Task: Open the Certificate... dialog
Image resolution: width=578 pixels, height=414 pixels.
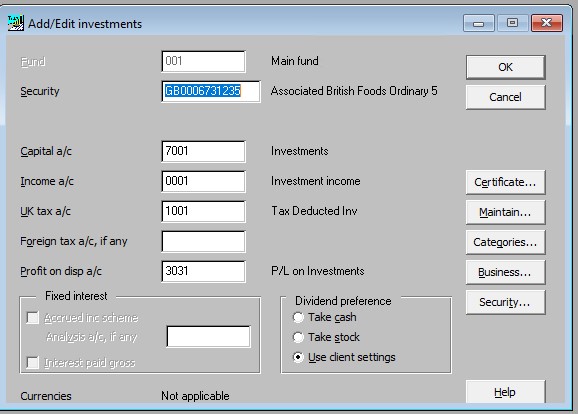Action: click(505, 182)
